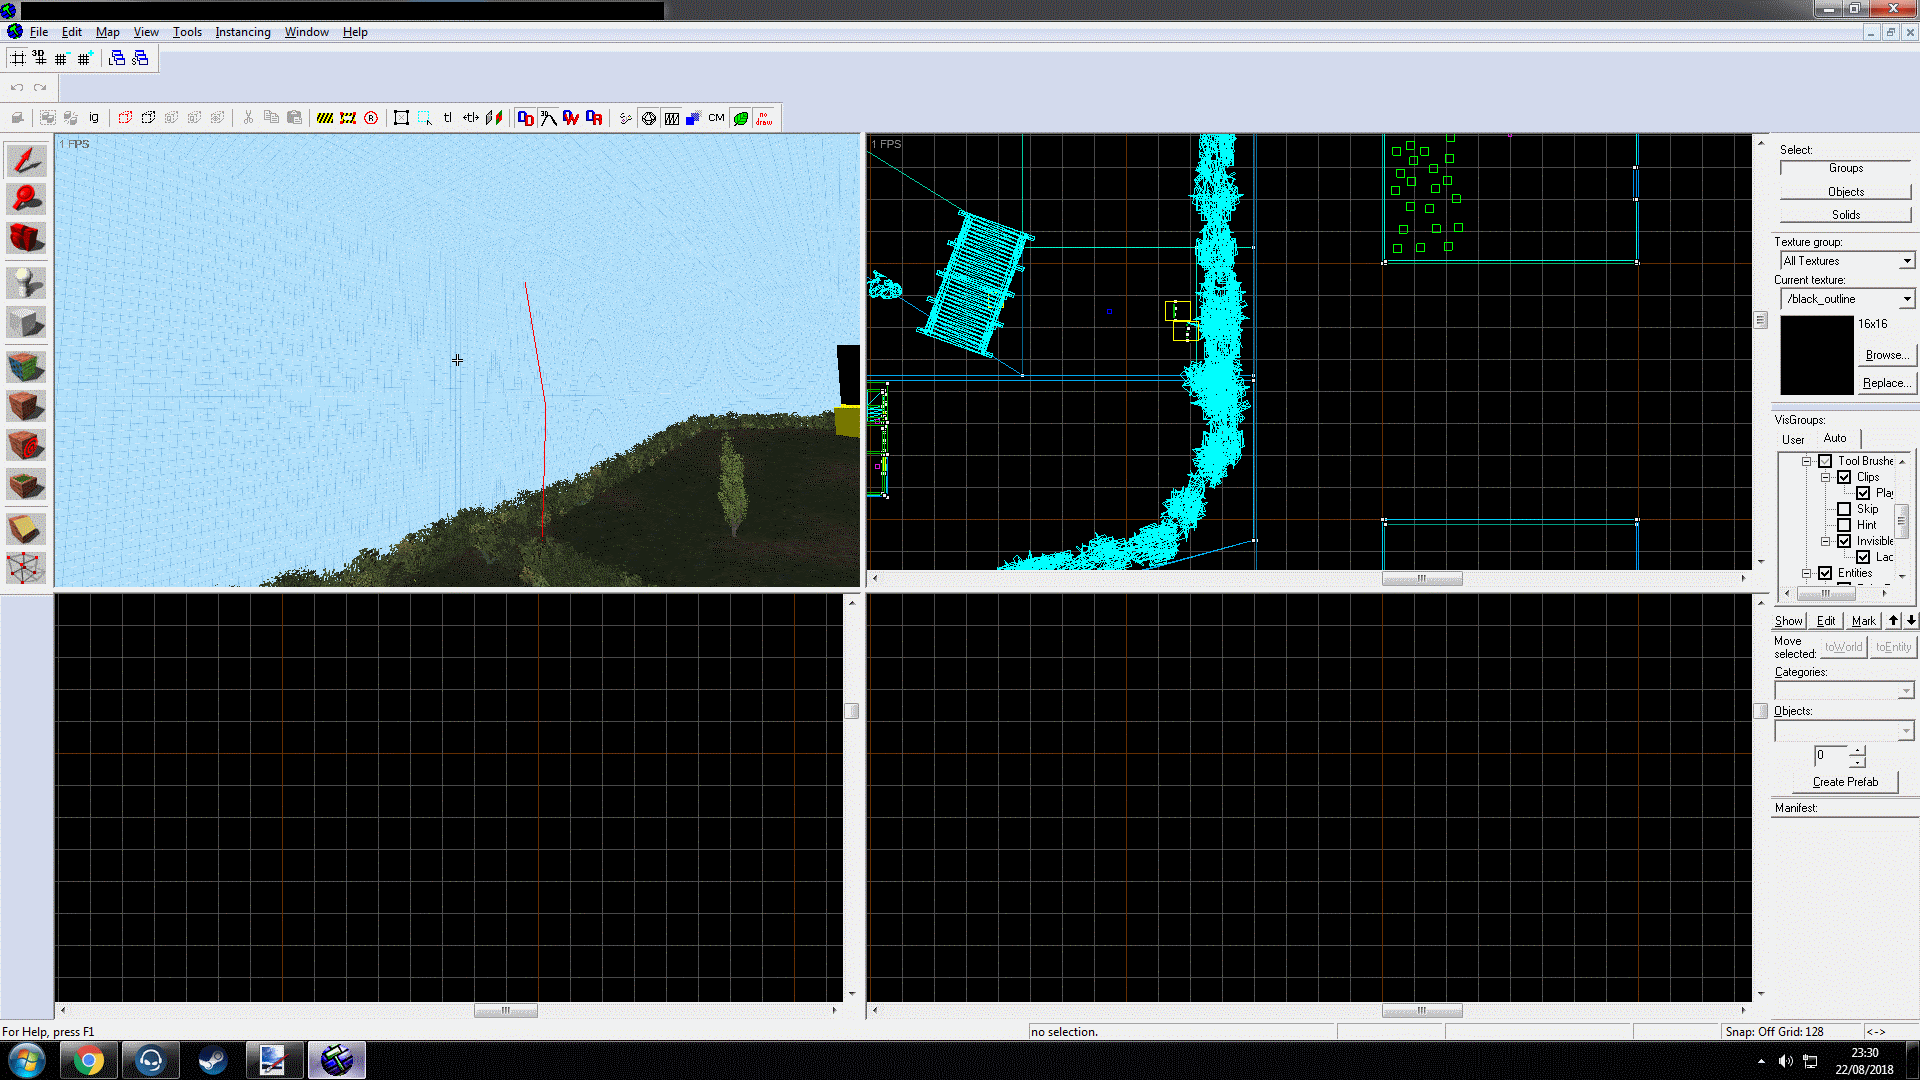This screenshot has width=1920, height=1080.
Task: Toggle the green leaf toolbar icon
Action: [x=741, y=118]
